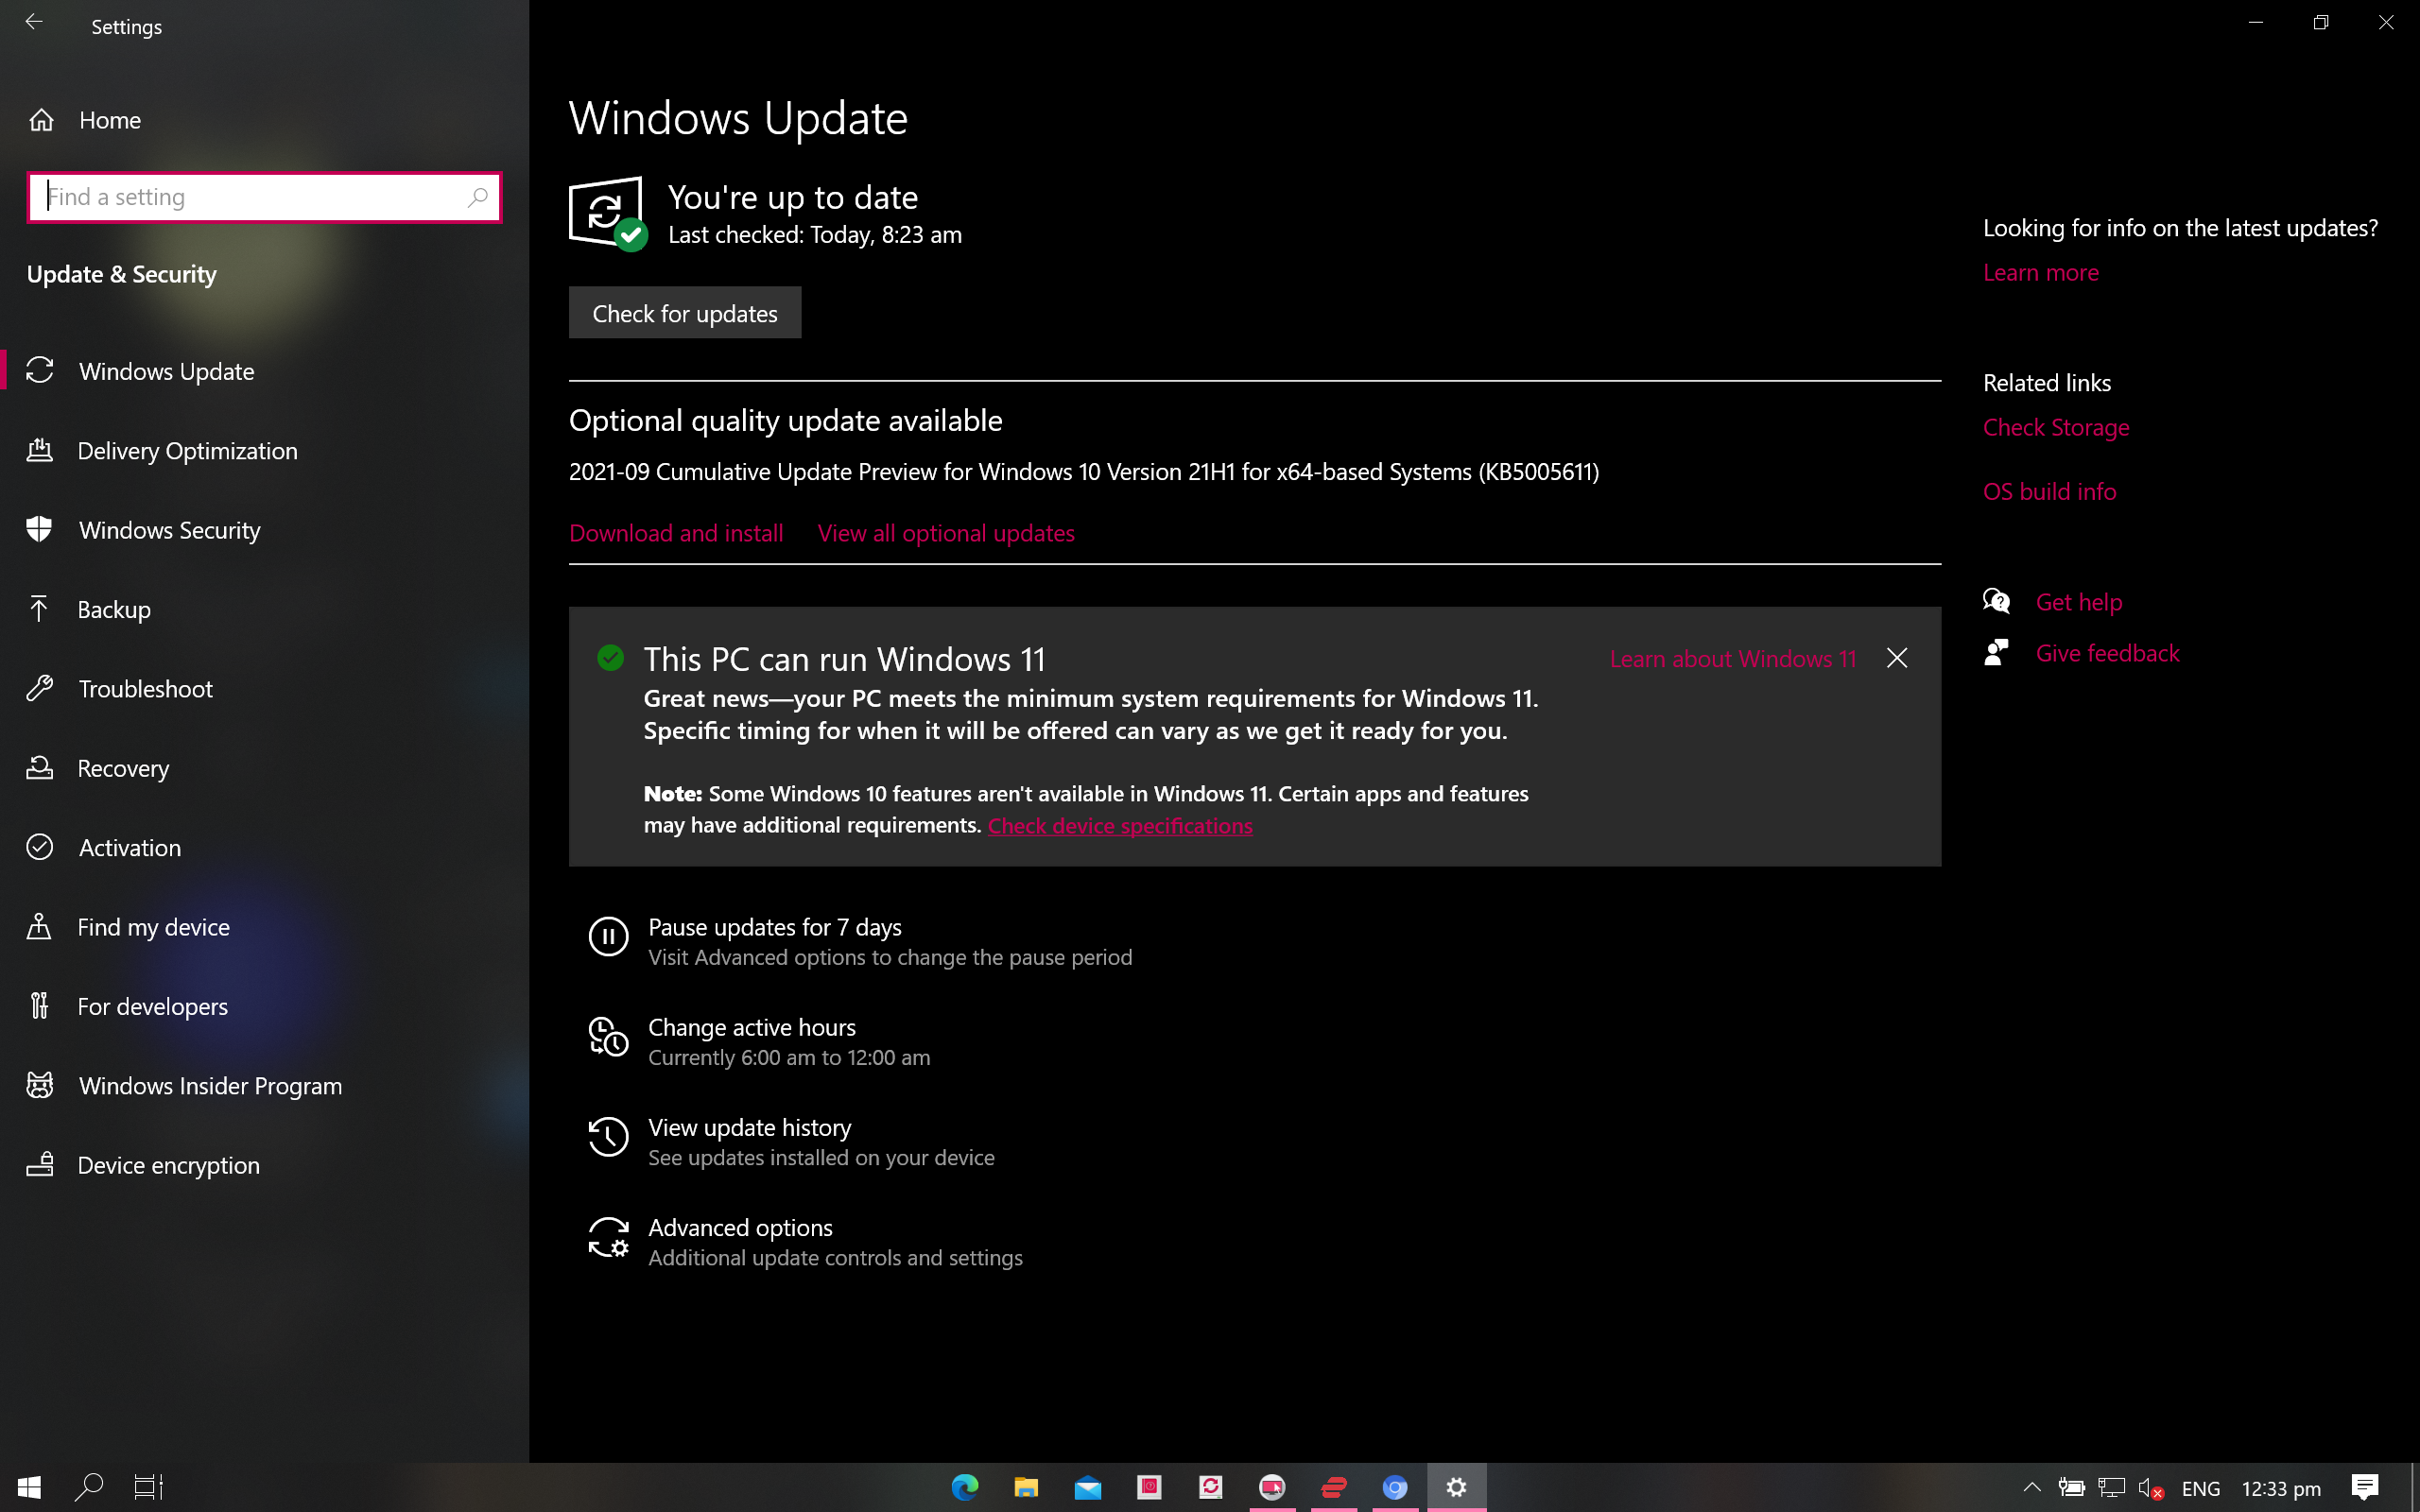Click the View update history clock icon
2420x1512 pixels.
pyautogui.click(x=608, y=1137)
